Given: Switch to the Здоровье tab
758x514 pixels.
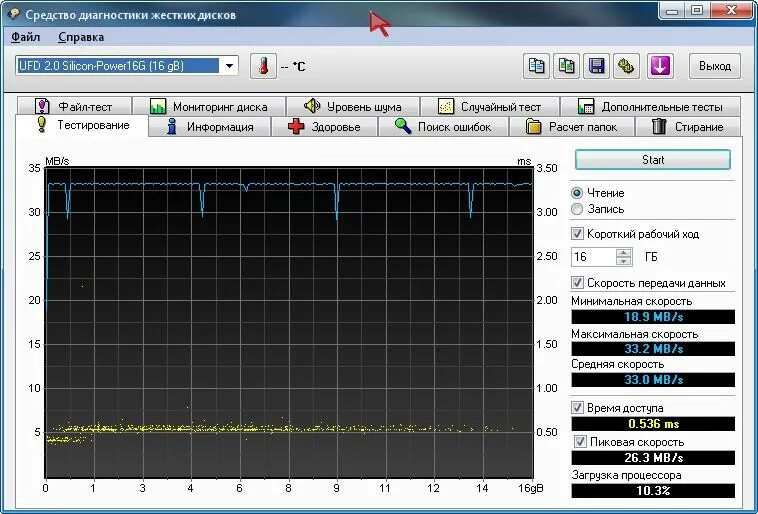Looking at the screenshot, I should point(324,127).
